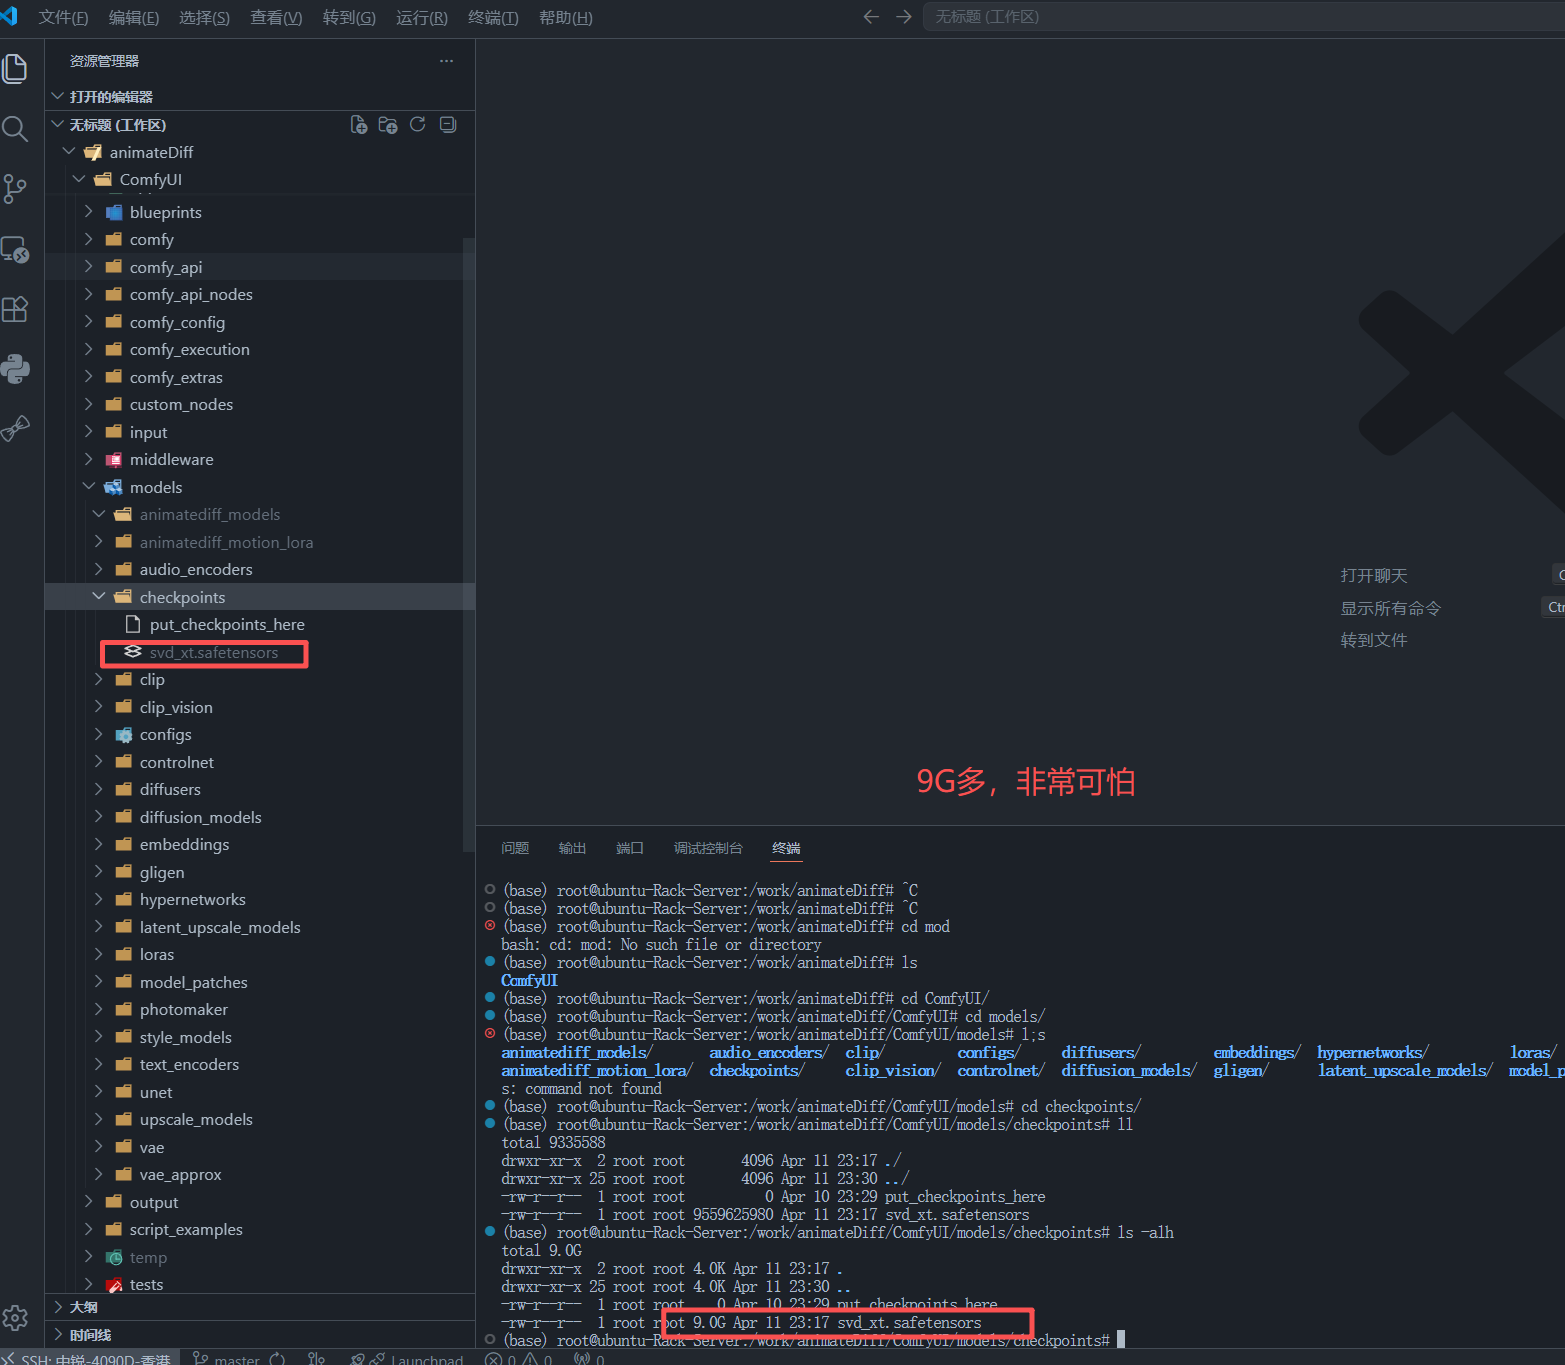Open the 运行 menu
1565x1365 pixels.
[422, 18]
